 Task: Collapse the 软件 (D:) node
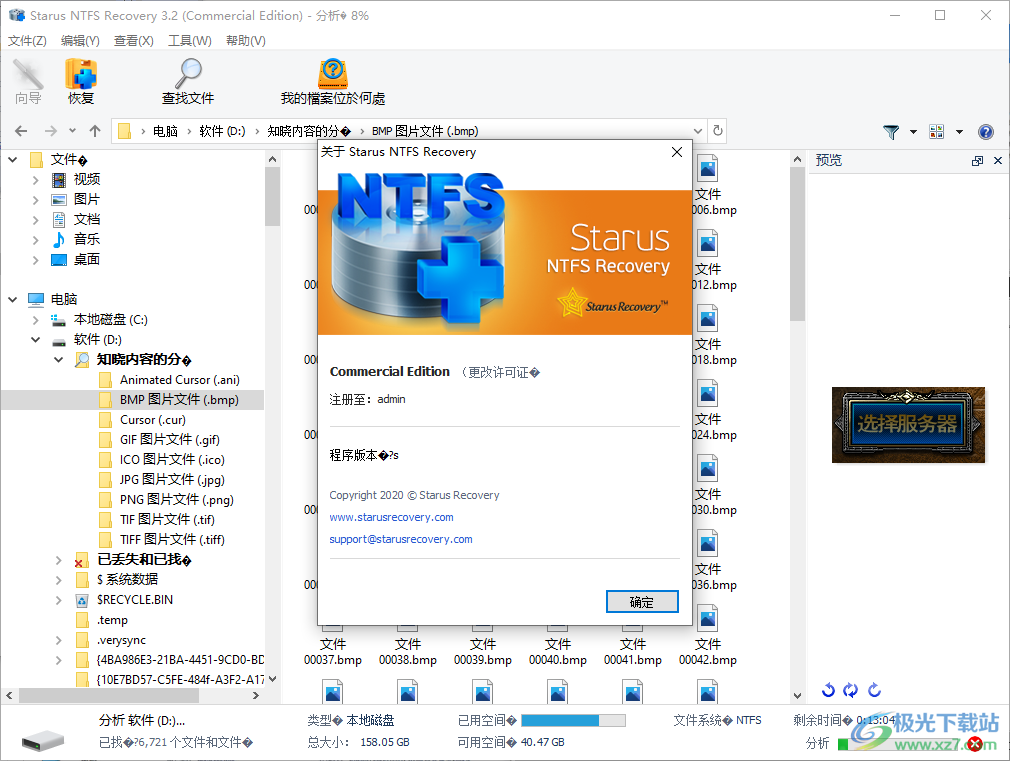click(35, 340)
